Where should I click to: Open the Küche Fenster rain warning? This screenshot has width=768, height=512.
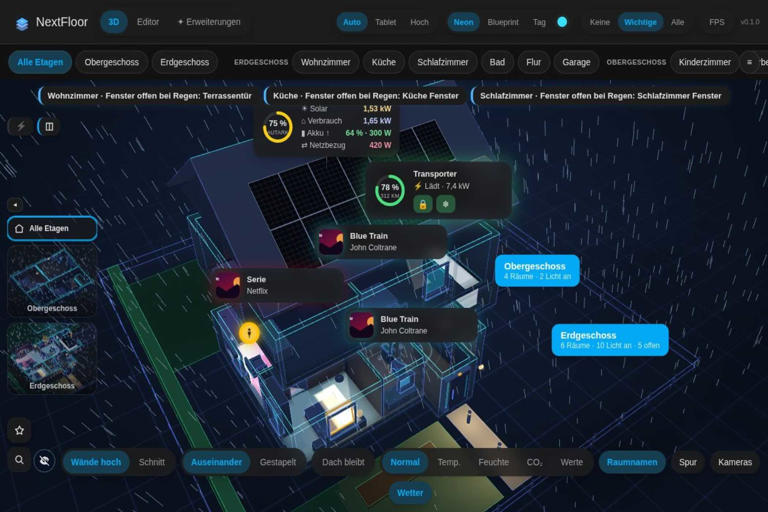pos(365,96)
